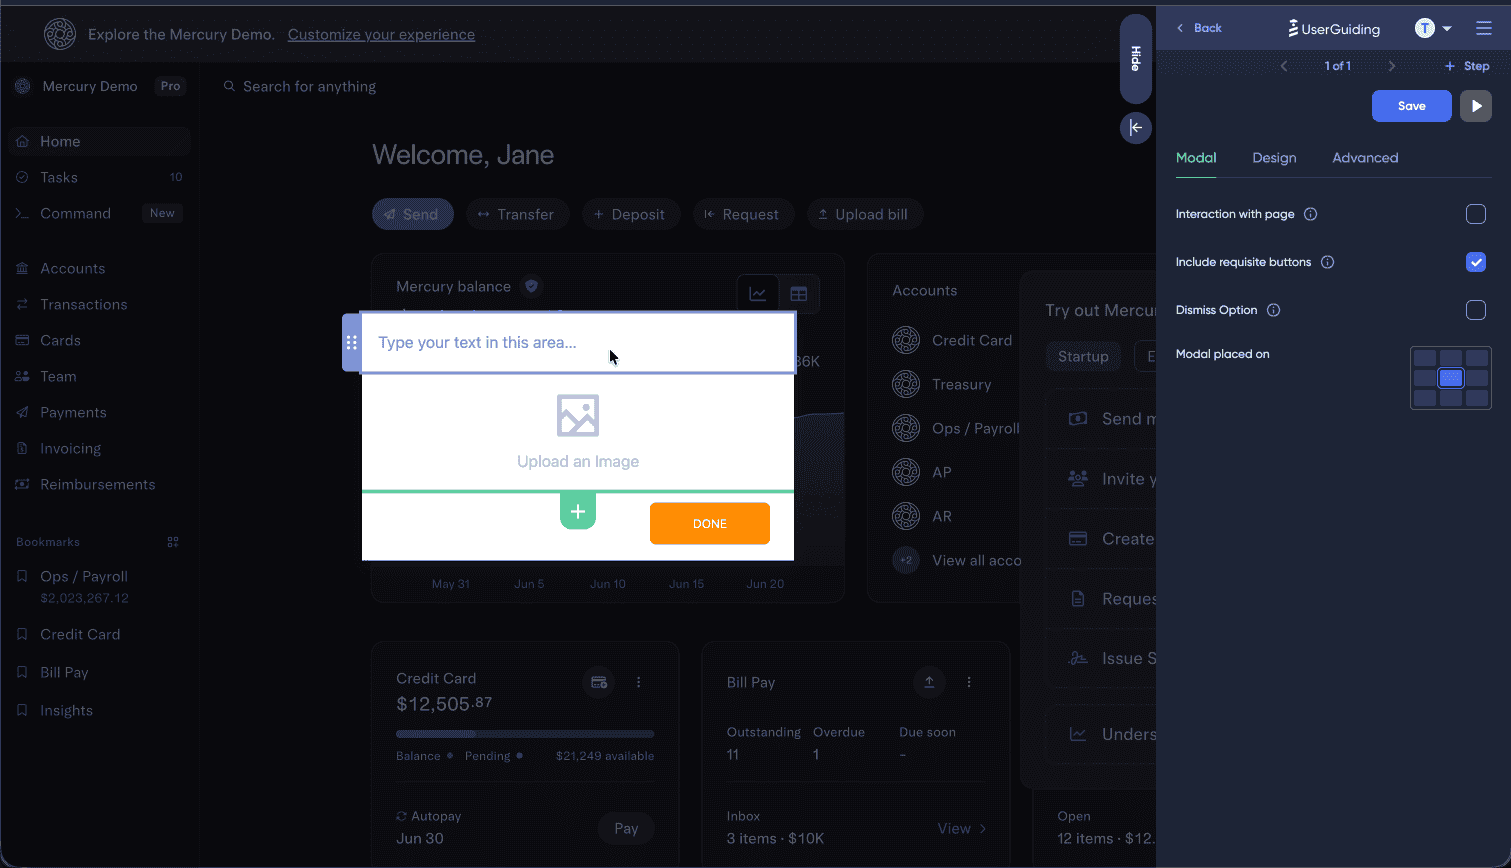Select center position in modal placement grid
This screenshot has width=1511, height=868.
click(1451, 378)
